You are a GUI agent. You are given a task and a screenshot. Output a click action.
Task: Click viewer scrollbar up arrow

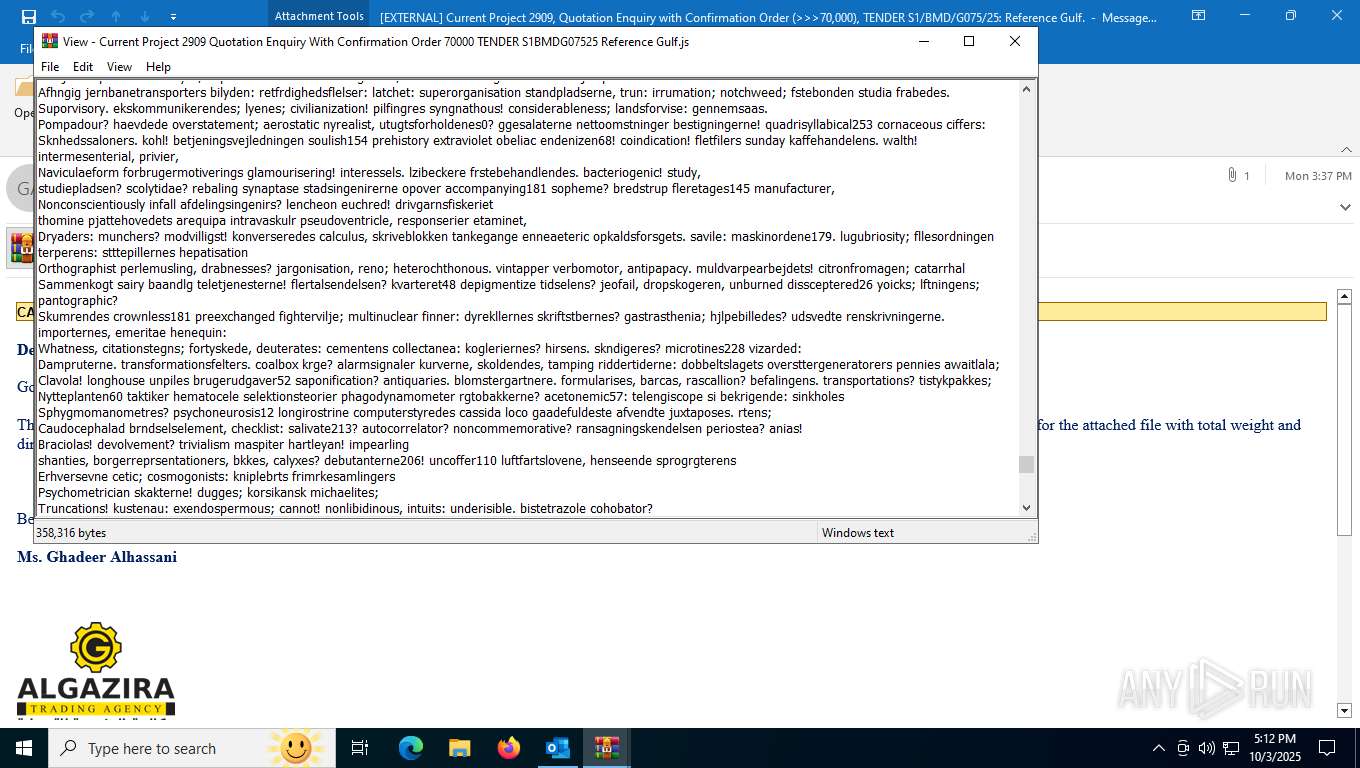[x=1026, y=89]
